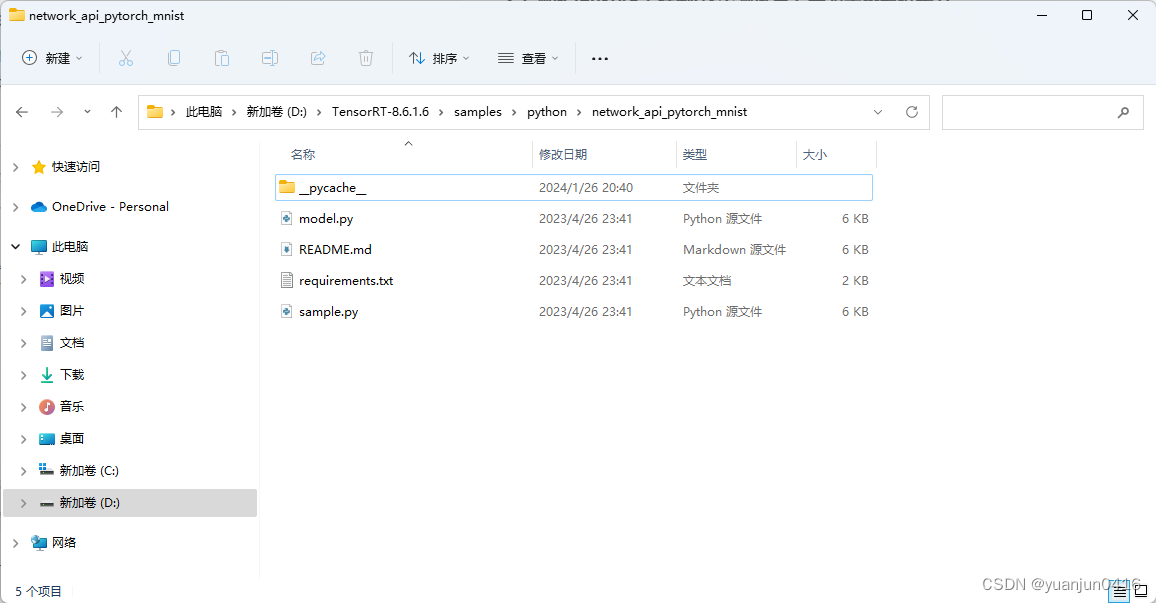This screenshot has height=603, width=1156.
Task: Select 音乐 in navigation pane
Action: [x=72, y=406]
